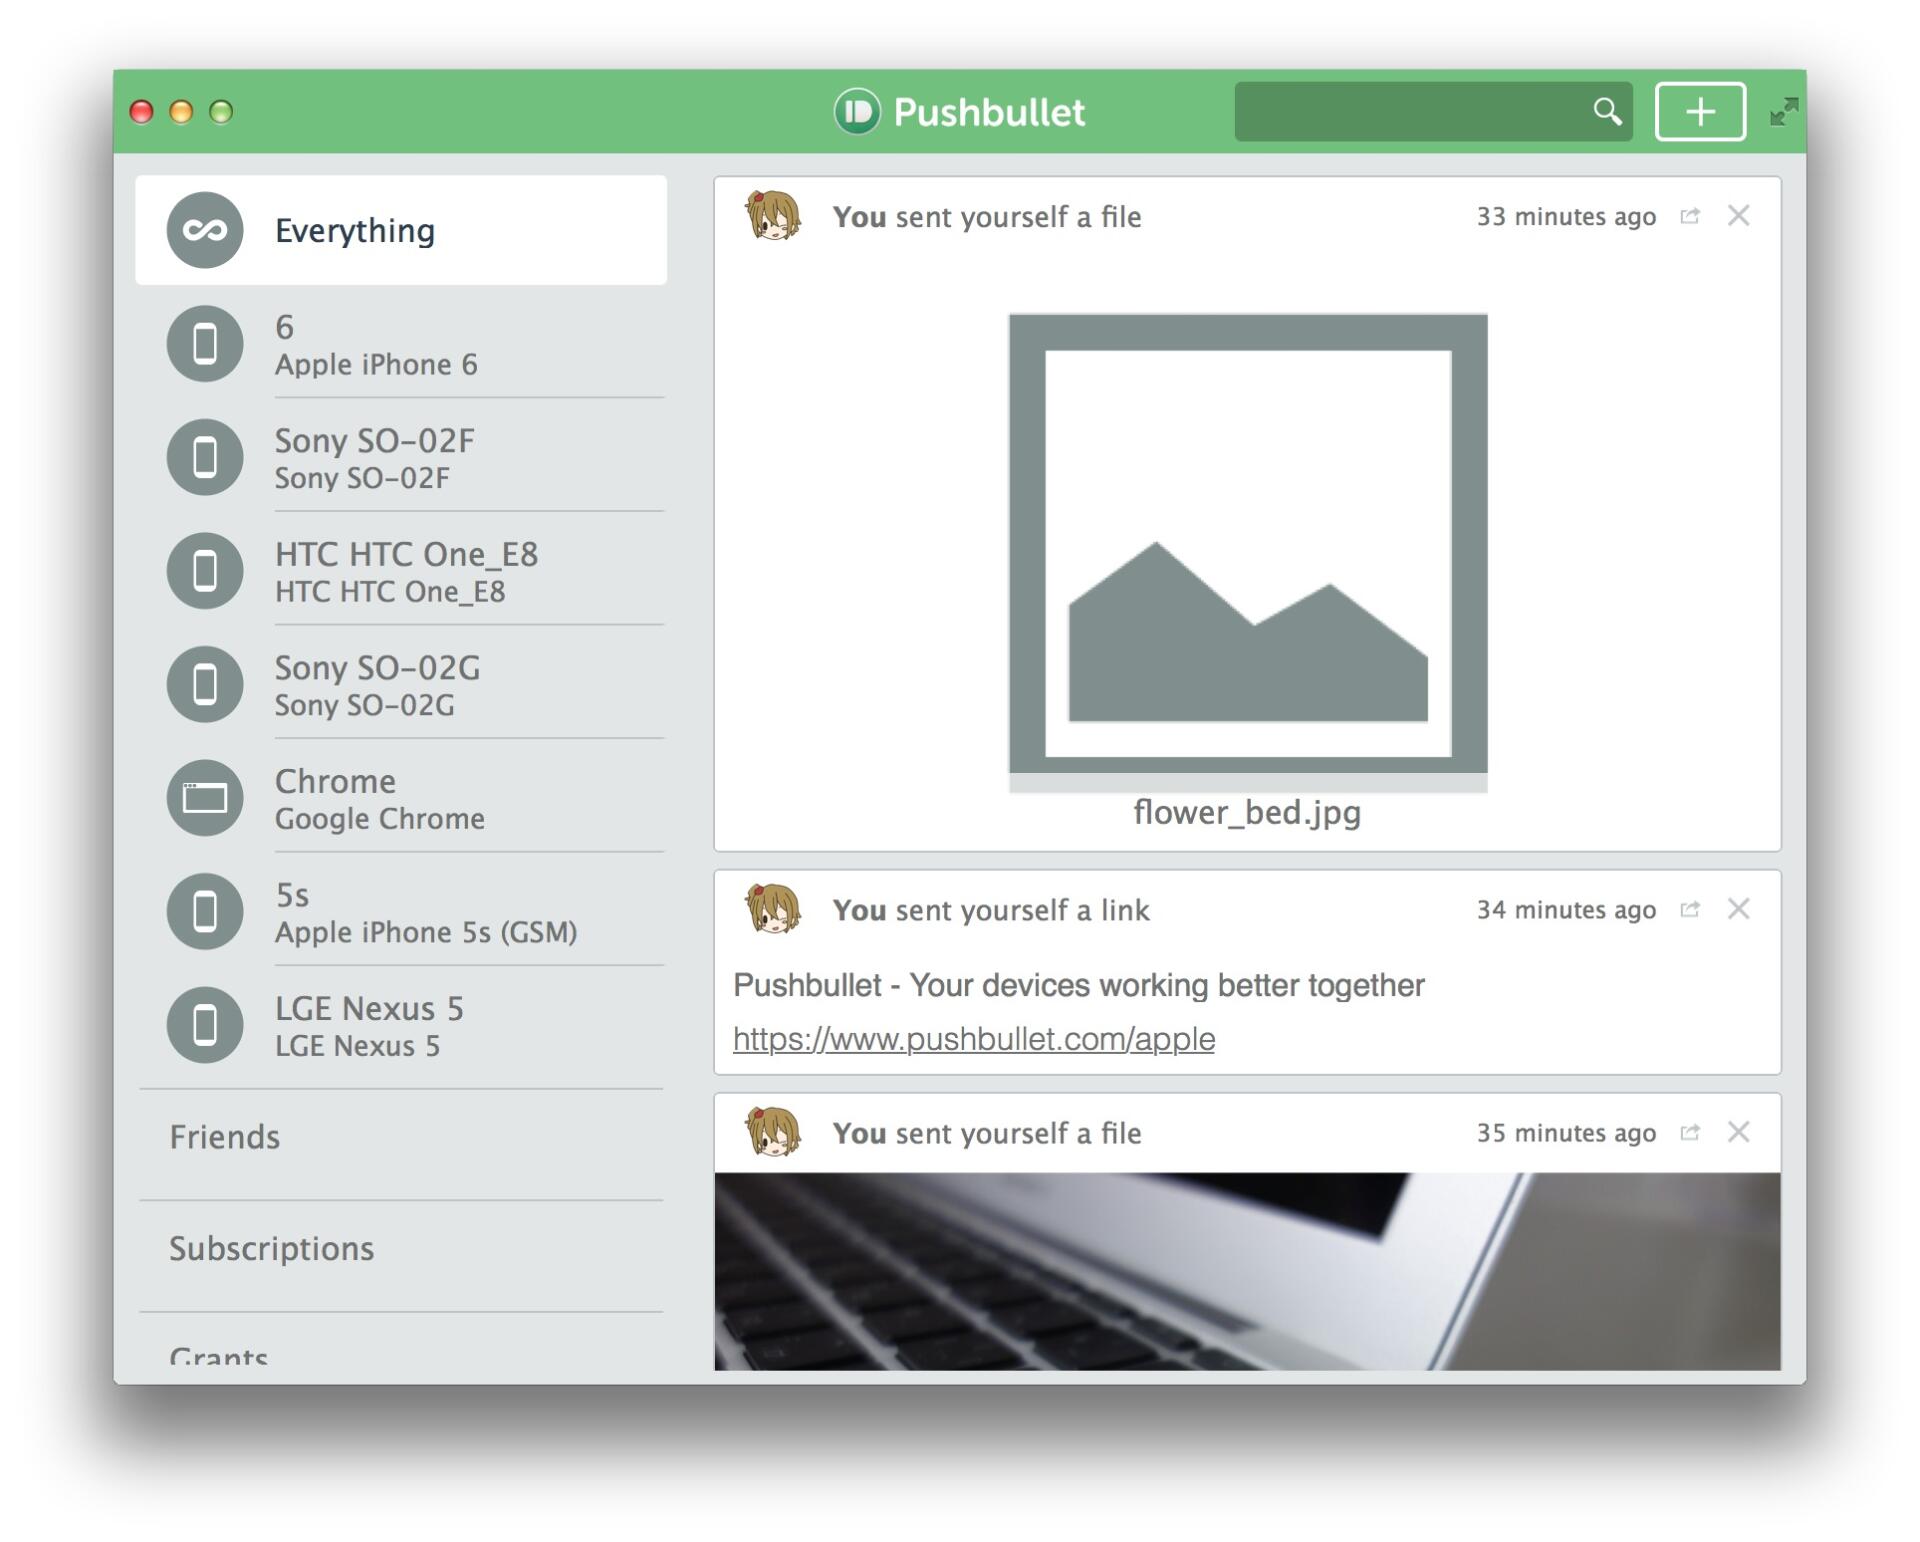
Task: Open the LGE Nexus 5 device pushes
Action: (401, 1025)
